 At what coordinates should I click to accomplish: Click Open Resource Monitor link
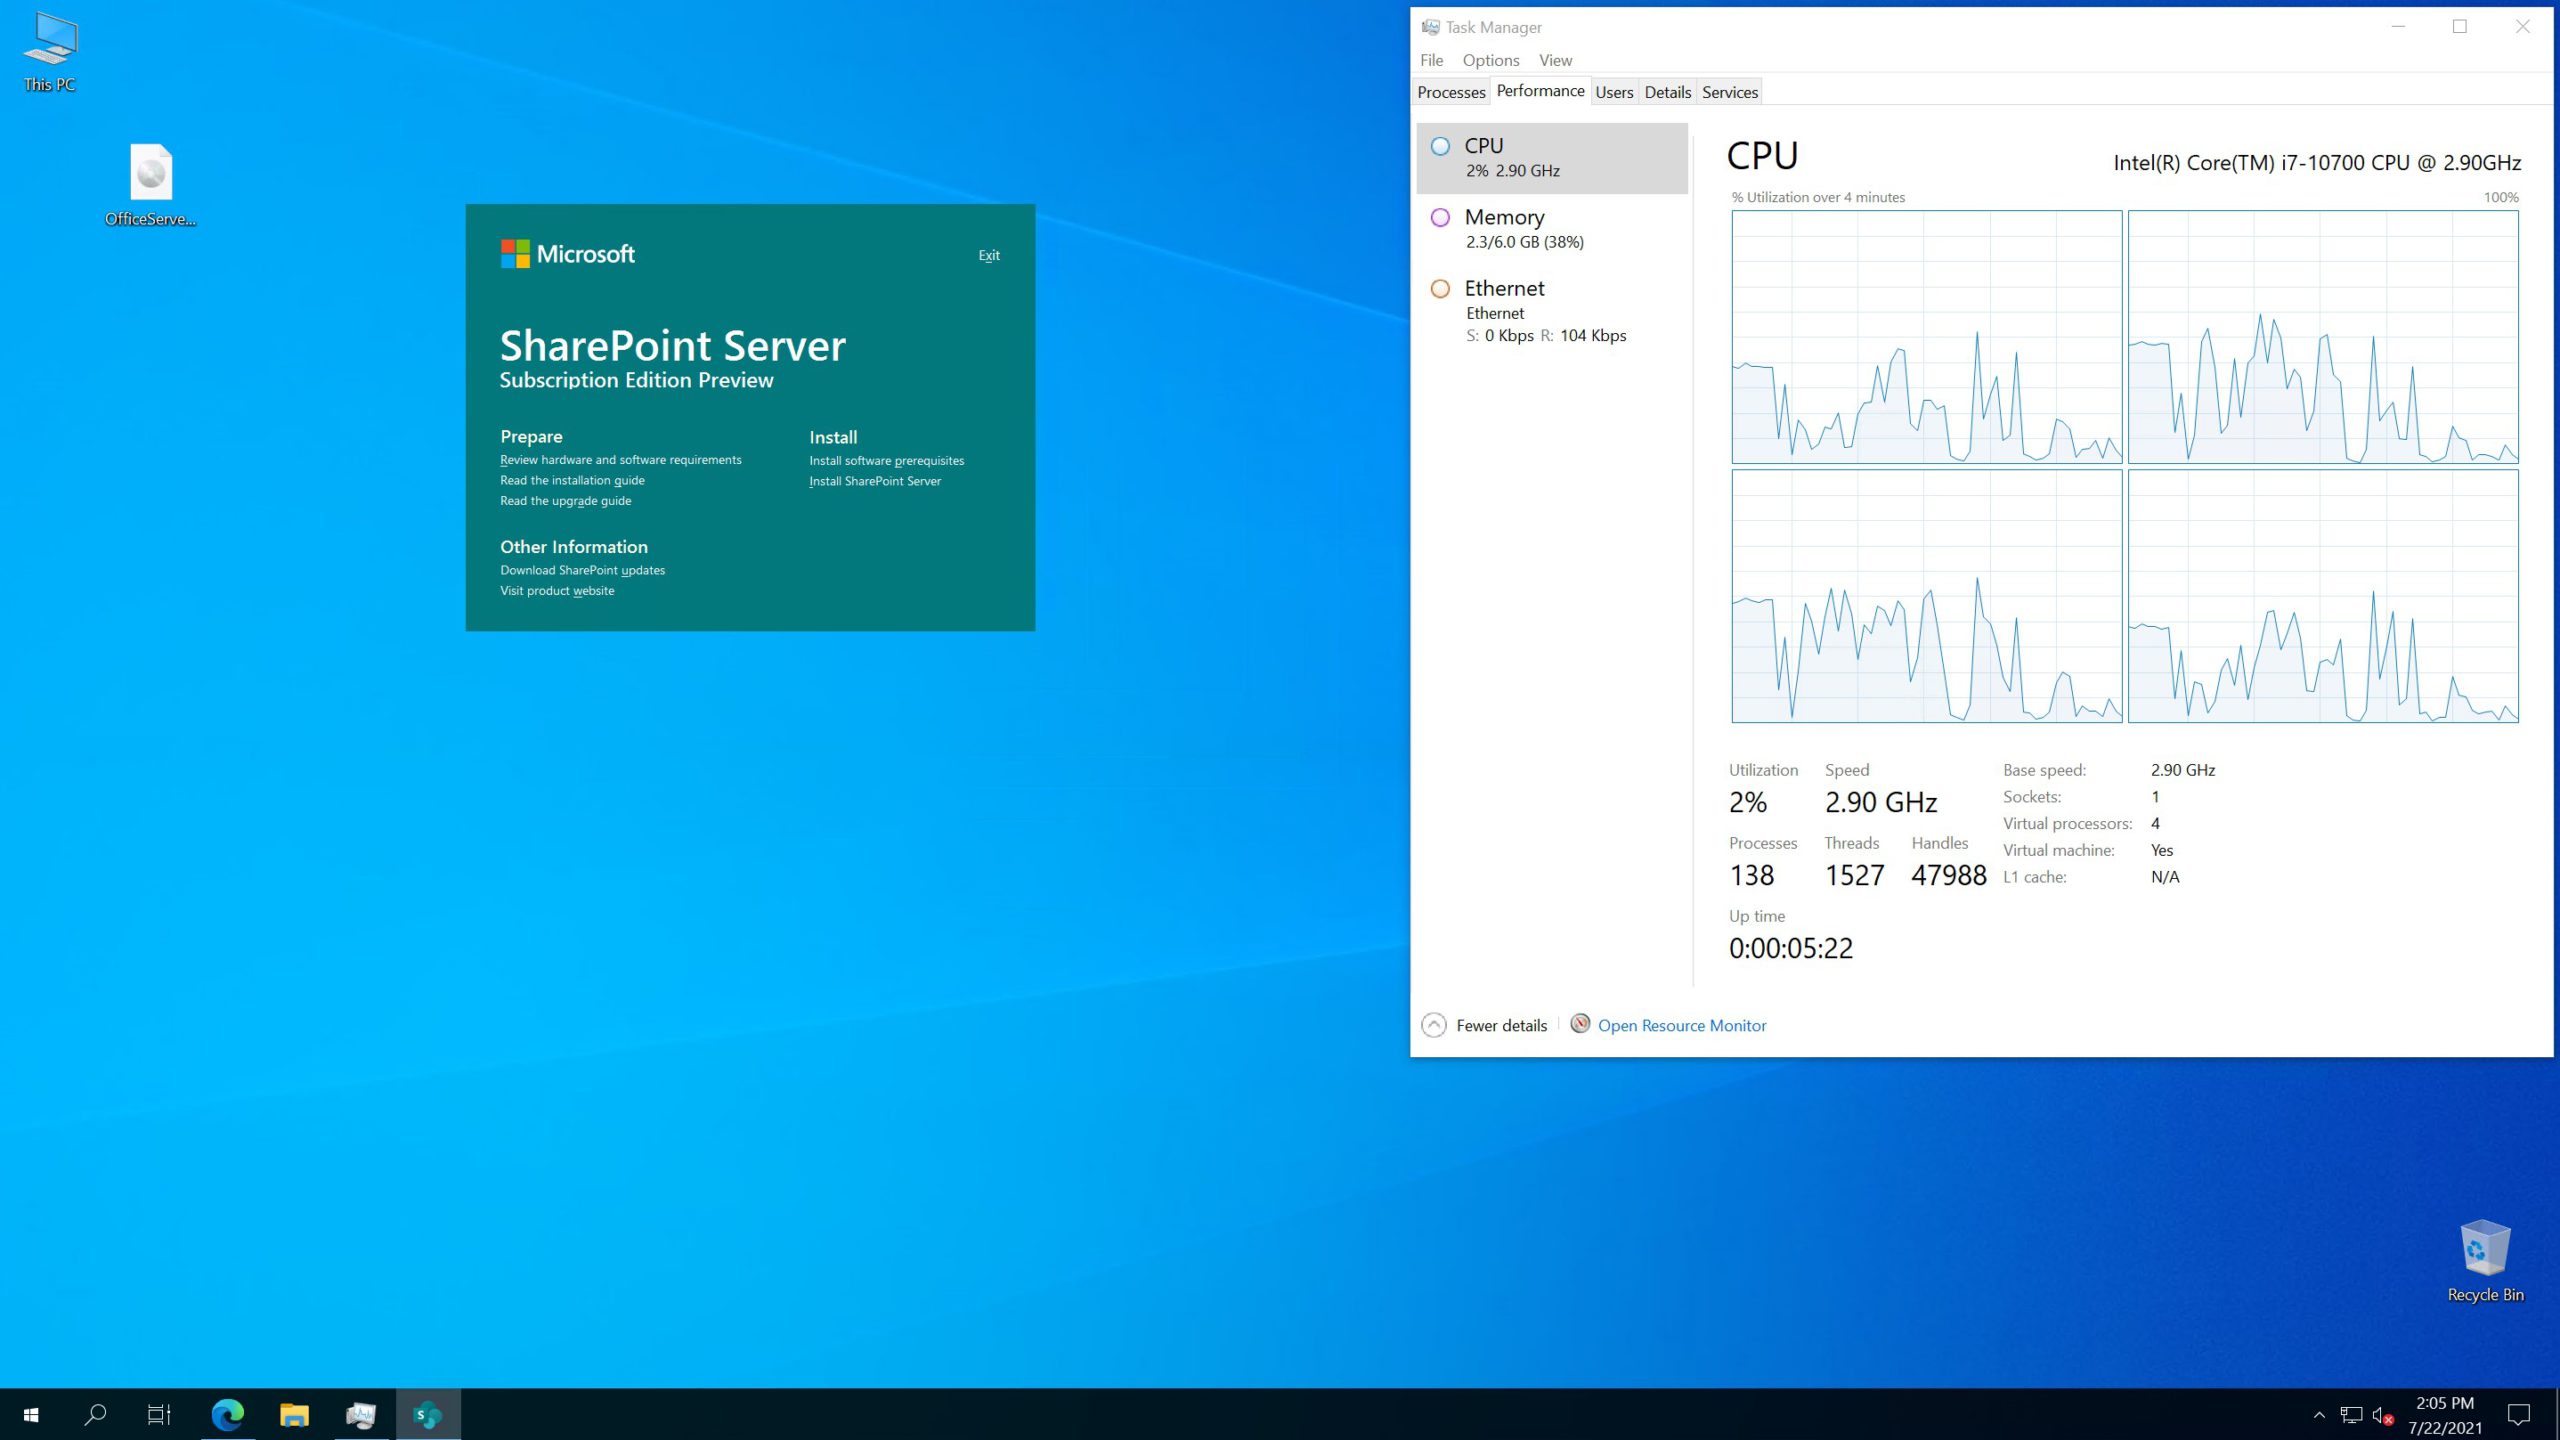(x=1682, y=1025)
